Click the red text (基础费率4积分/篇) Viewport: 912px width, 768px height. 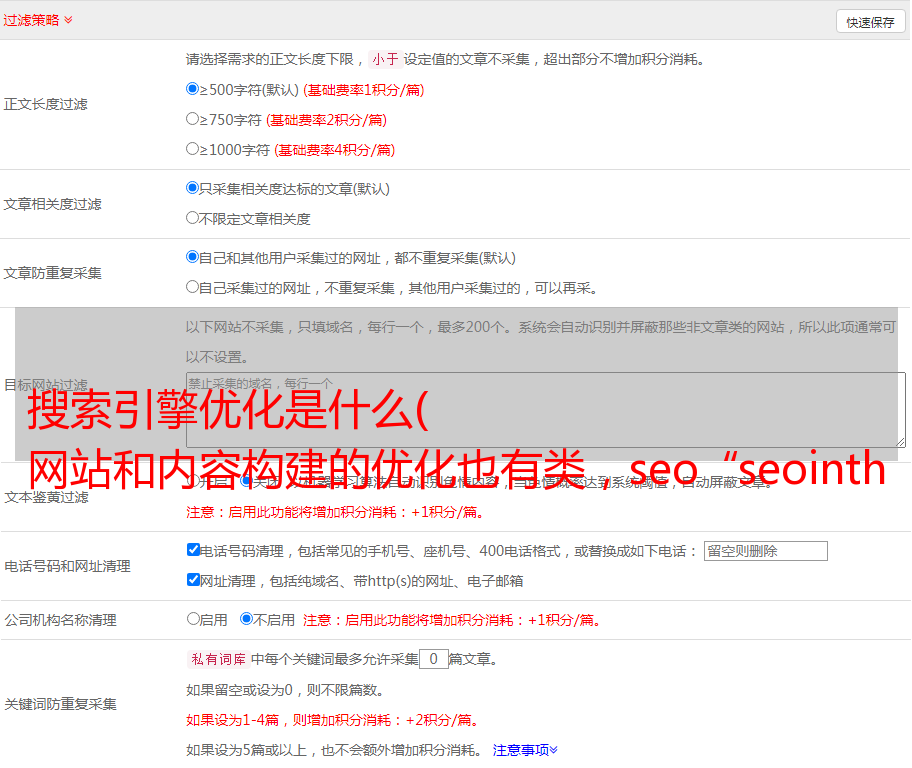point(334,150)
